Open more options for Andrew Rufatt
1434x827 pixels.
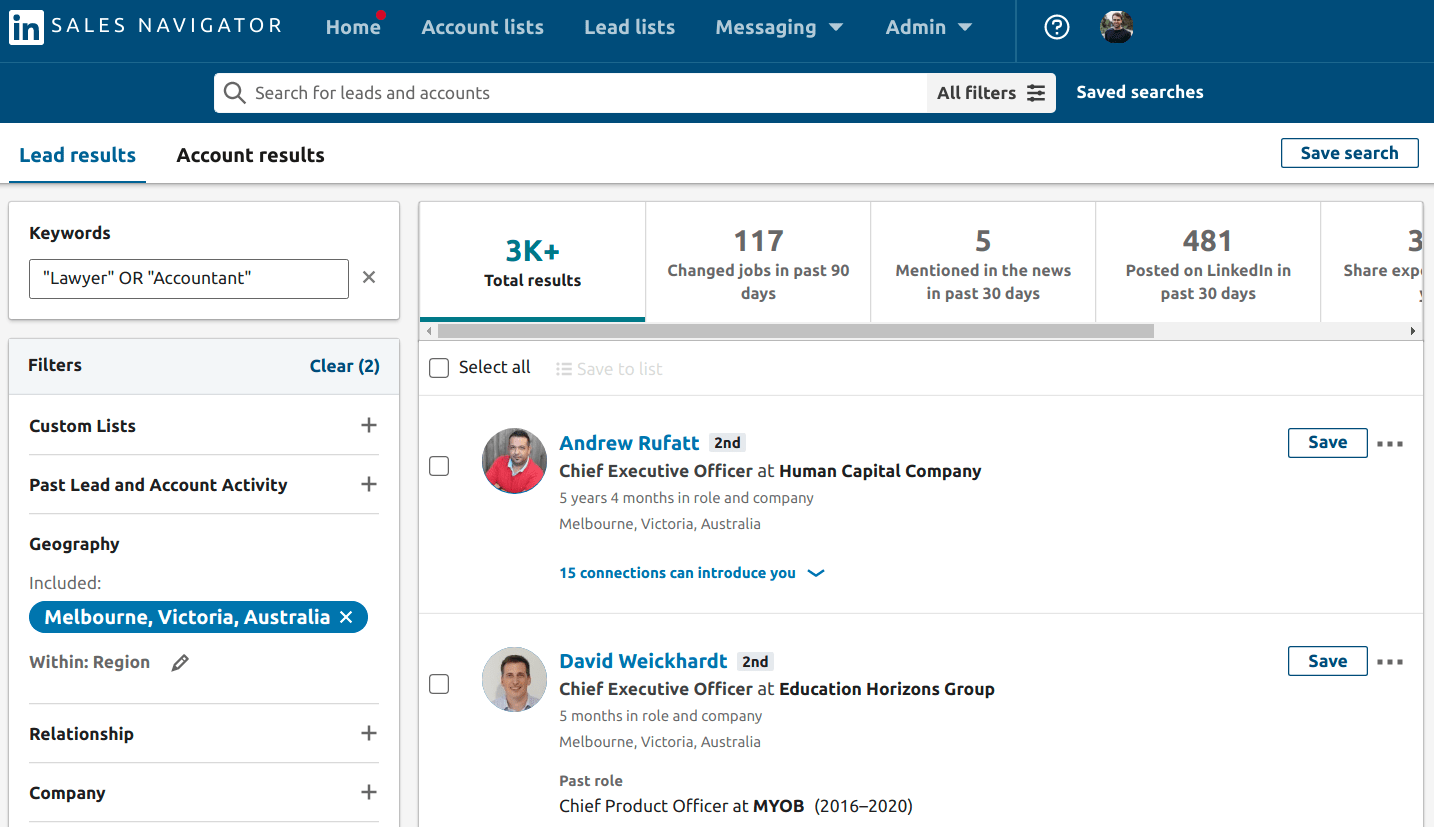pos(1390,444)
